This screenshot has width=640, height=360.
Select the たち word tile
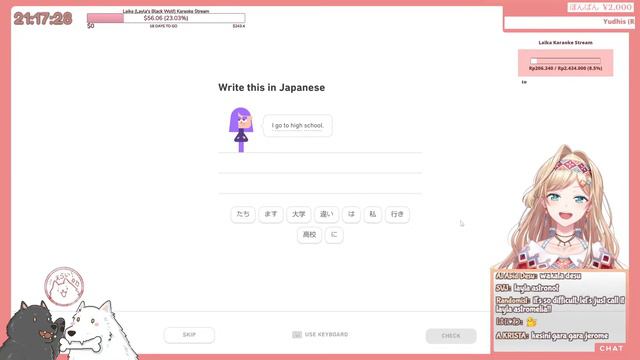point(243,214)
